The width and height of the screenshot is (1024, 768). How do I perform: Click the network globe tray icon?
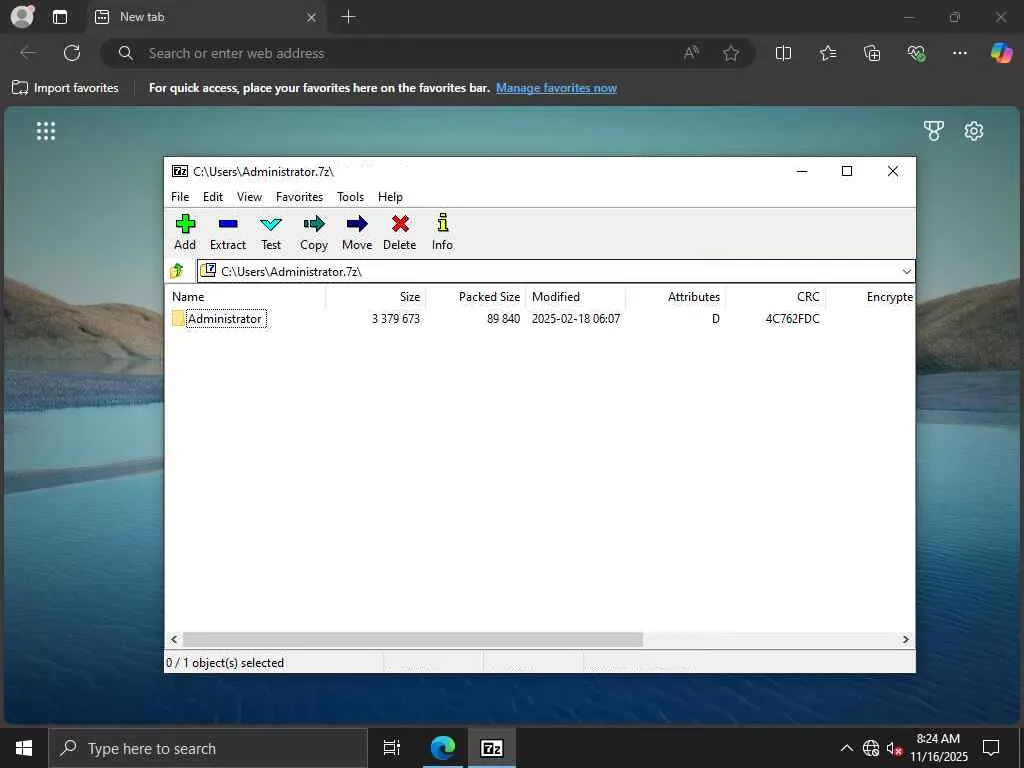tap(871, 748)
